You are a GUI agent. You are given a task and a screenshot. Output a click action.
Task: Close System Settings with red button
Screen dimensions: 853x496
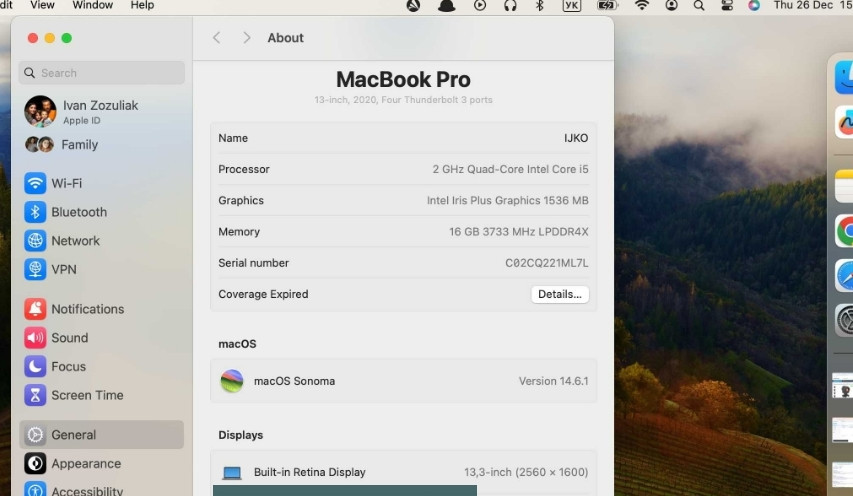[33, 38]
